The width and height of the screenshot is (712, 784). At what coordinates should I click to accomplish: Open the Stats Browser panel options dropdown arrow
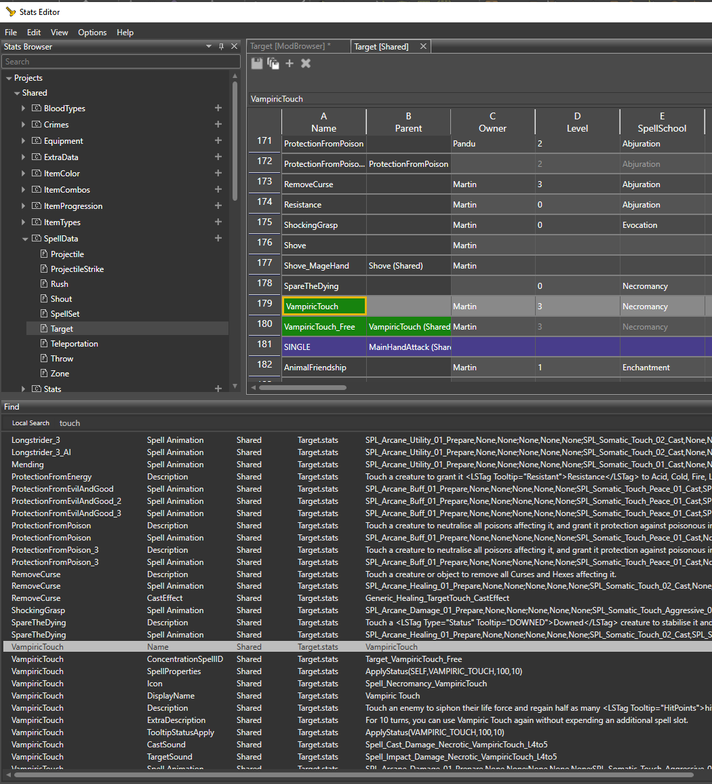[x=209, y=46]
